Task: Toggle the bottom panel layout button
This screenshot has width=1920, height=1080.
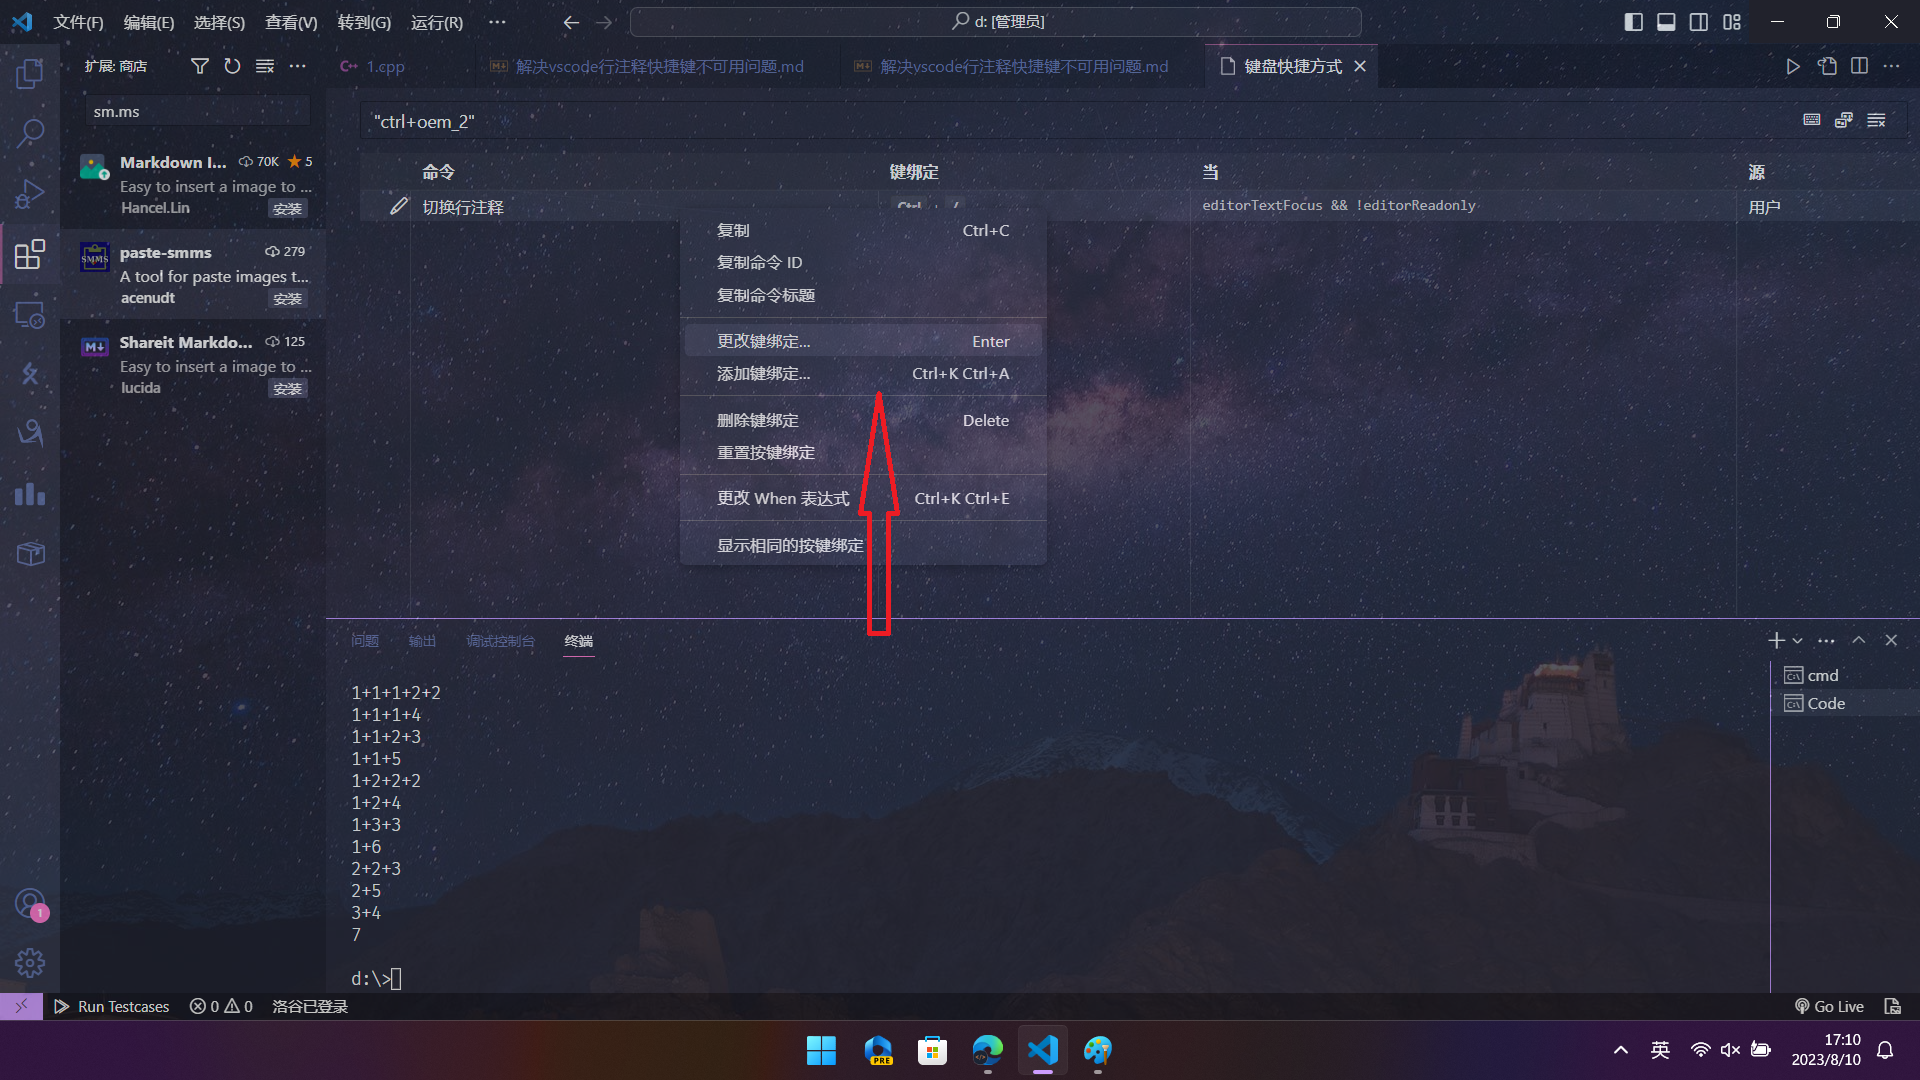Action: pos(1666,22)
